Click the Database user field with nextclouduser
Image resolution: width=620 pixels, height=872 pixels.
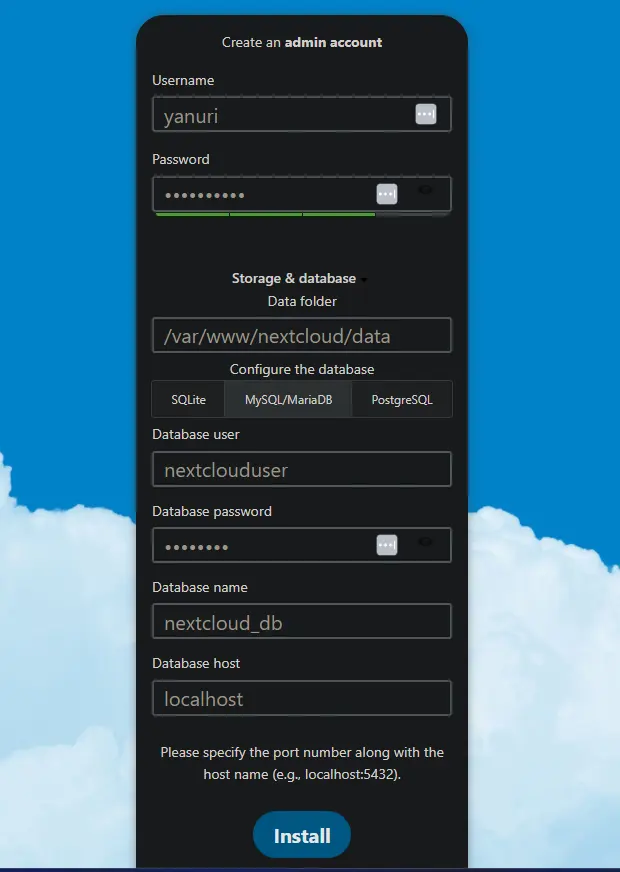coord(302,469)
